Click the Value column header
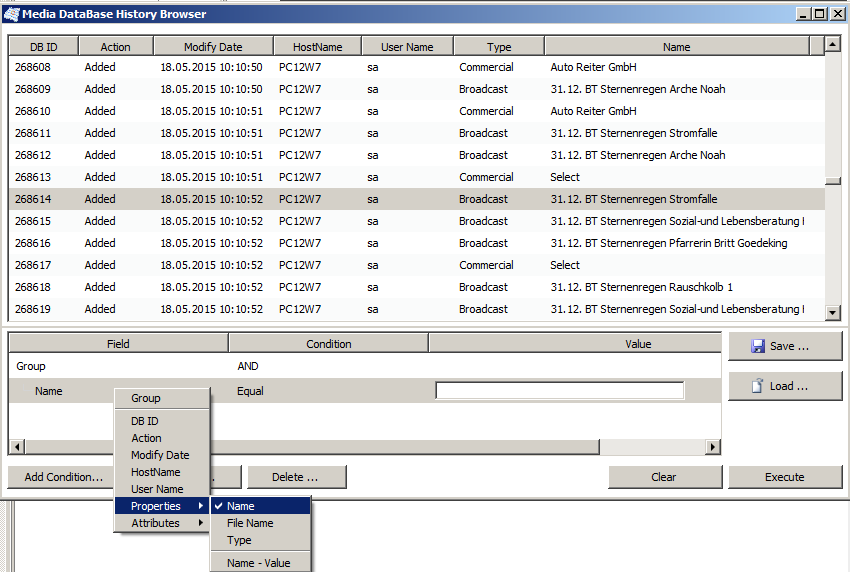This screenshot has width=850, height=572. point(575,344)
